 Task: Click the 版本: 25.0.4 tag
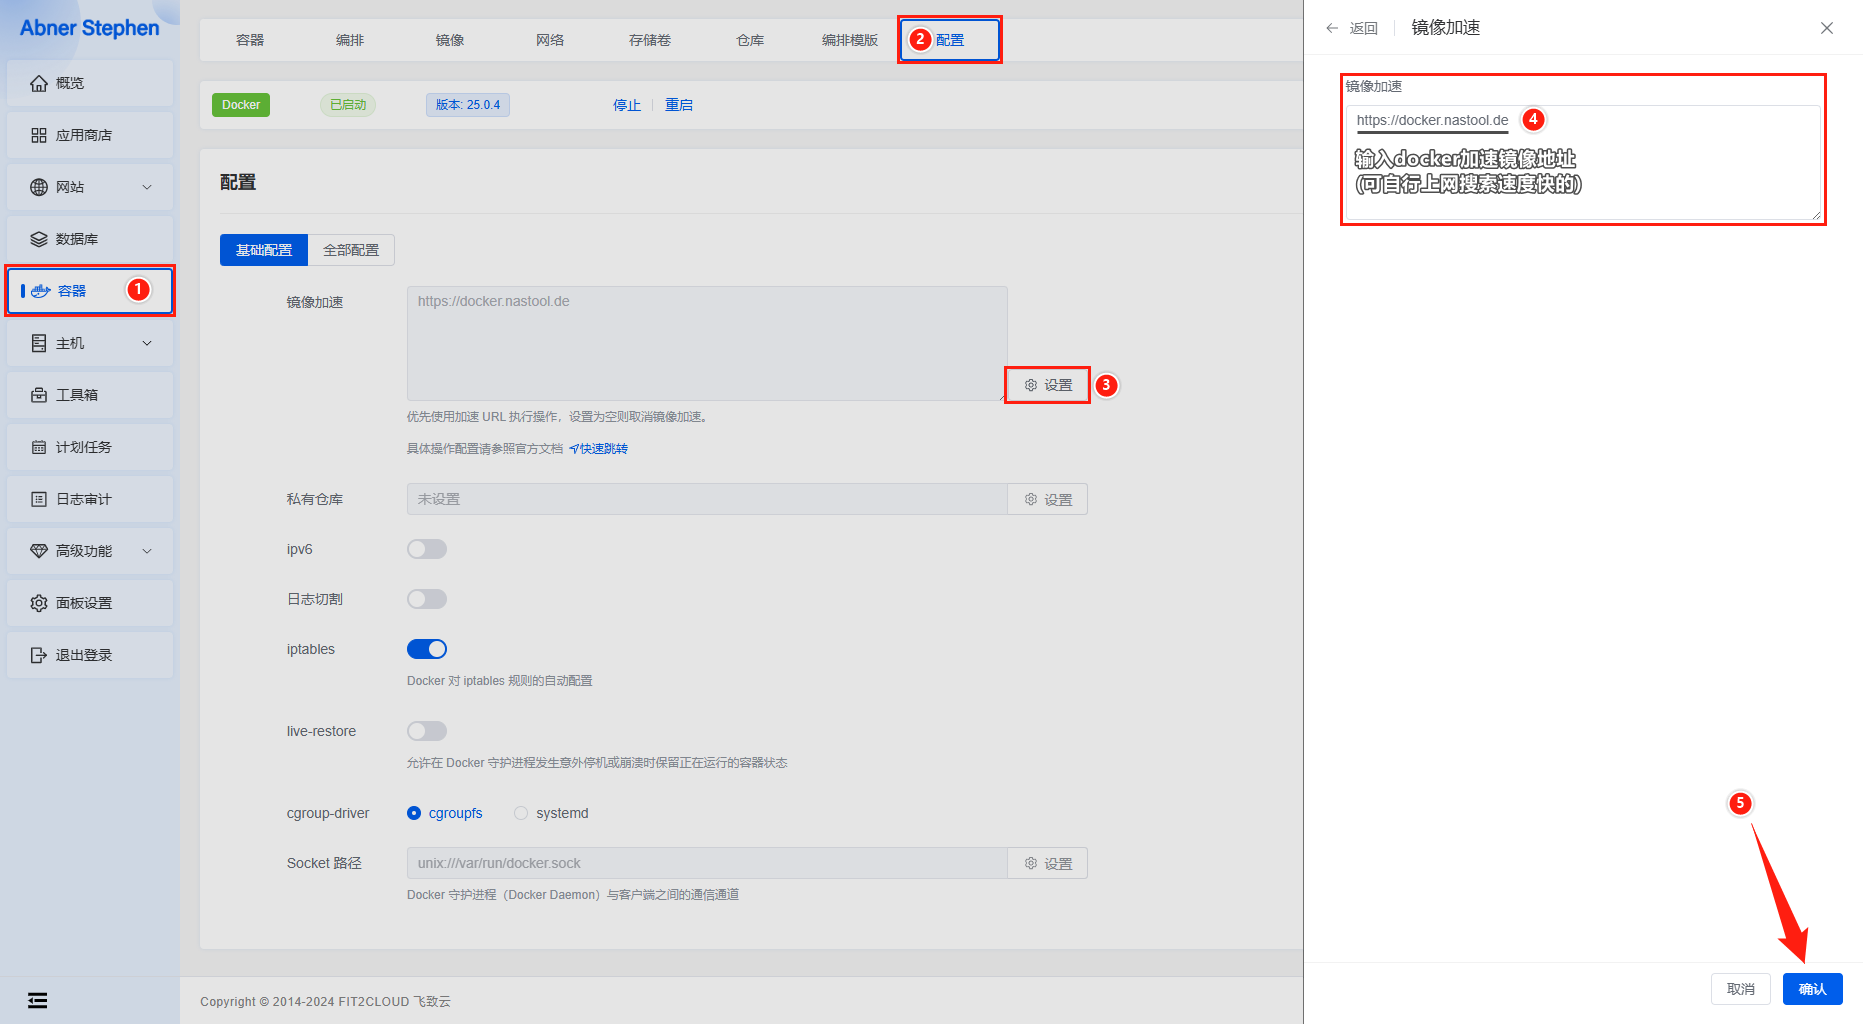tap(468, 105)
